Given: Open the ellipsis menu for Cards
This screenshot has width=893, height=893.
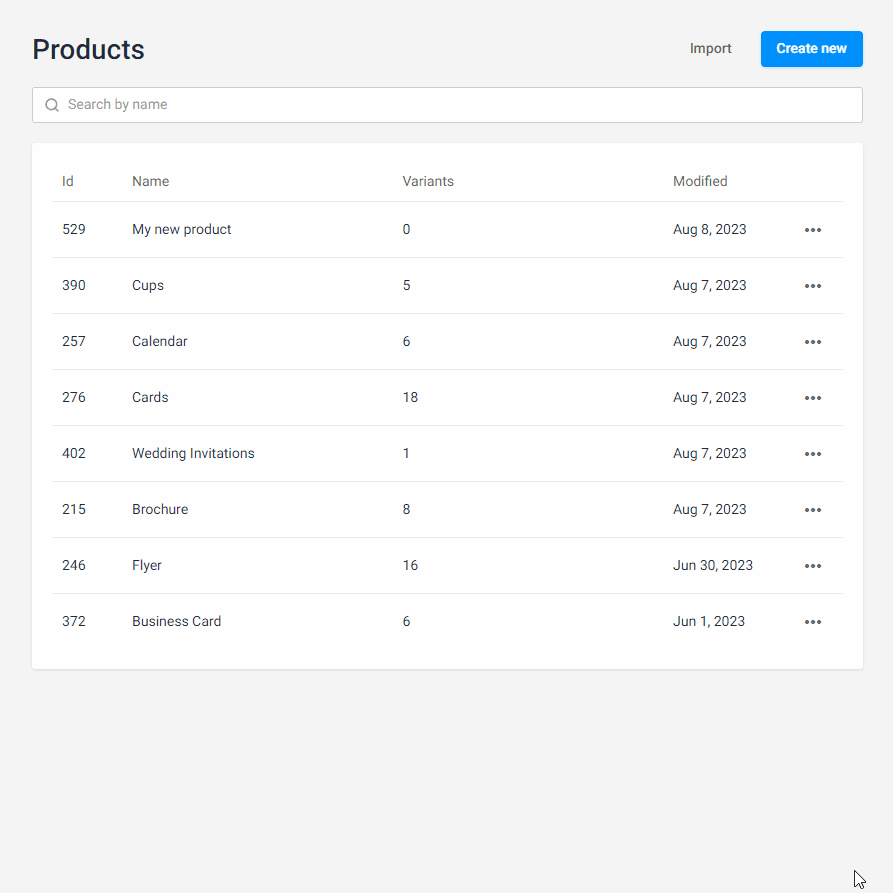Looking at the screenshot, I should [812, 398].
